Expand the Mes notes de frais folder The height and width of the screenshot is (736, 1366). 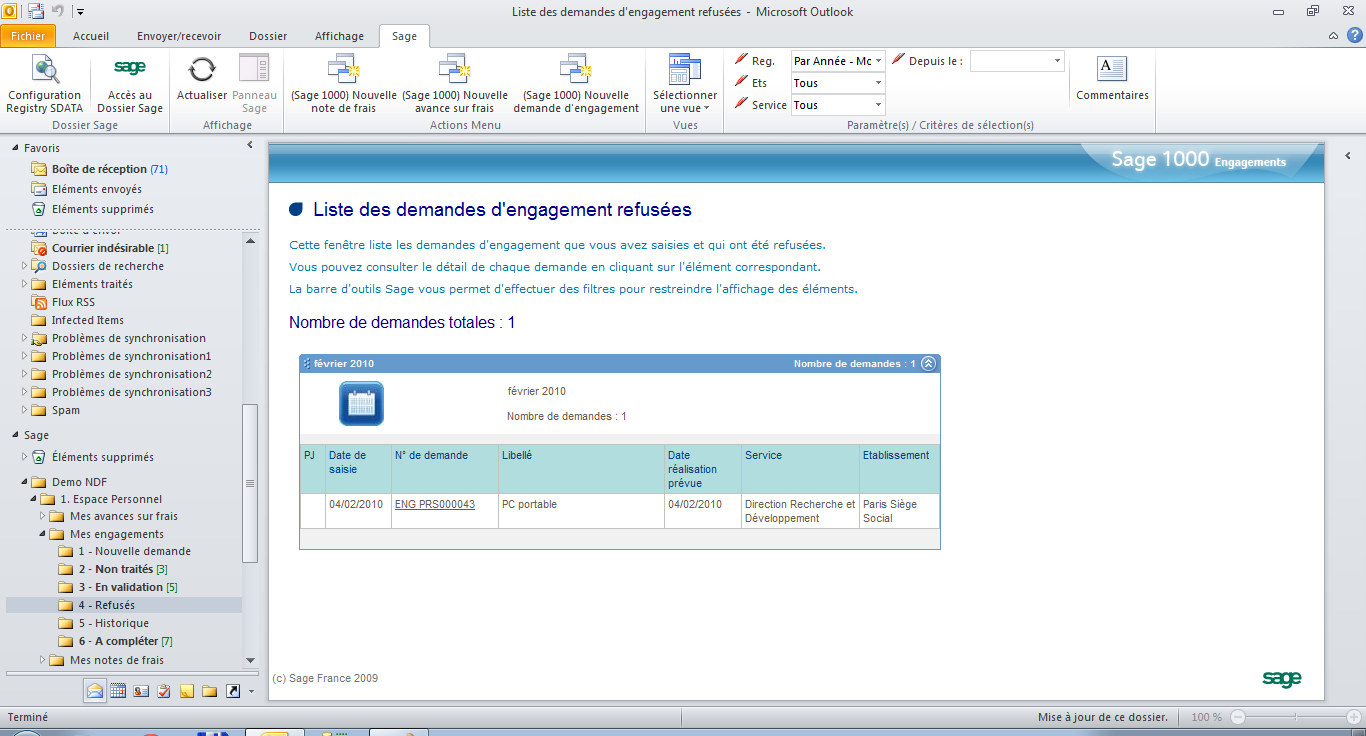(x=44, y=660)
